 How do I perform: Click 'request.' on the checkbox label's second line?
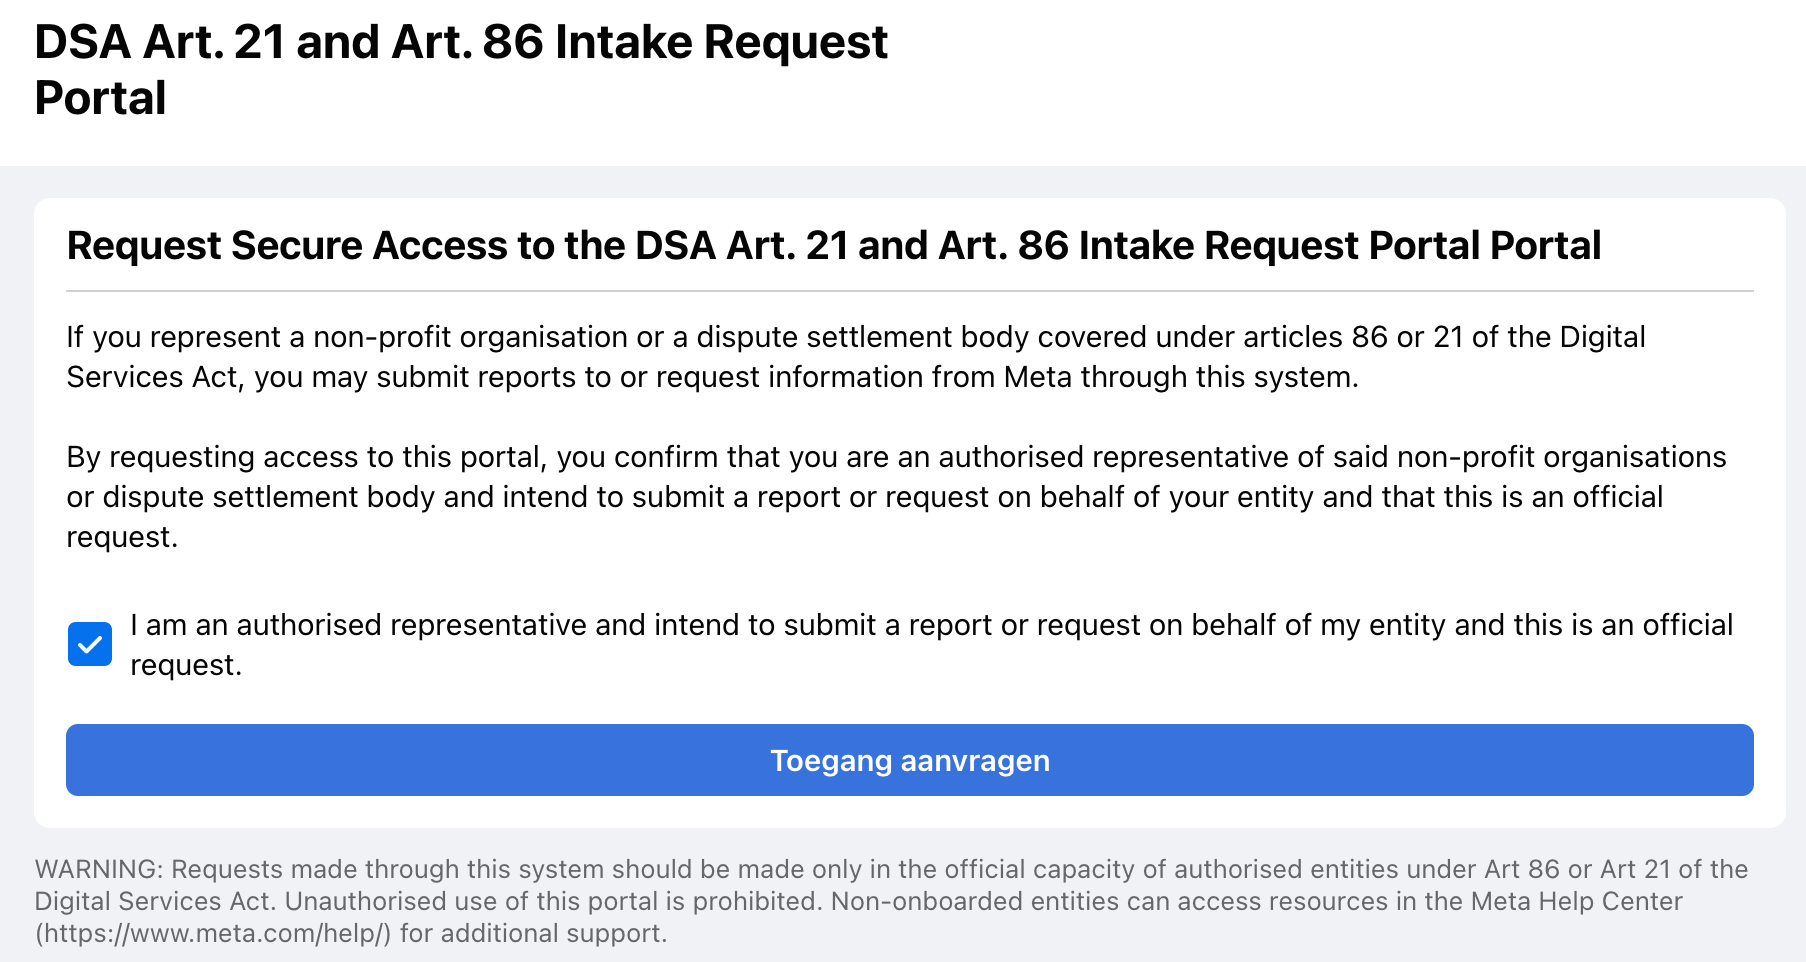coord(186,666)
